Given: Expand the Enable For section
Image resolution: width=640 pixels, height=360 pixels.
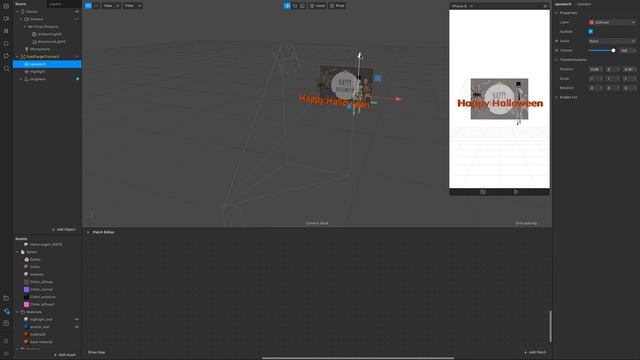Looking at the screenshot, I should [556, 97].
